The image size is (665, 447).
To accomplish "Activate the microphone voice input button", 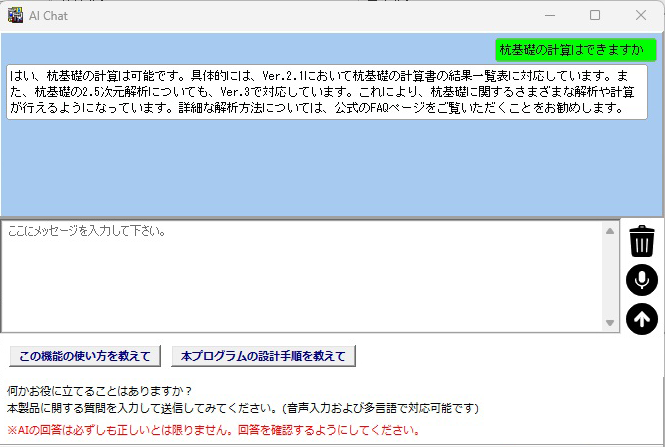I will tap(642, 280).
